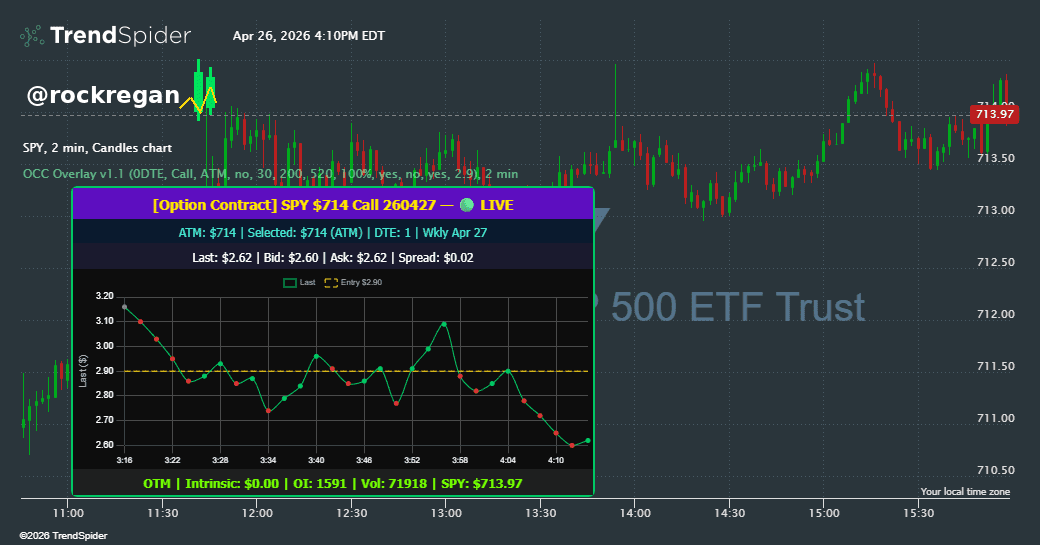Toggle the Last series legend item
The image size is (1040, 545).
point(299,282)
